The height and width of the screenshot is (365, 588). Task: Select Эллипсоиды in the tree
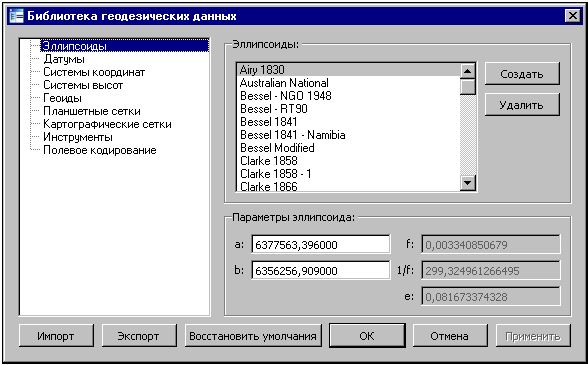click(x=124, y=46)
